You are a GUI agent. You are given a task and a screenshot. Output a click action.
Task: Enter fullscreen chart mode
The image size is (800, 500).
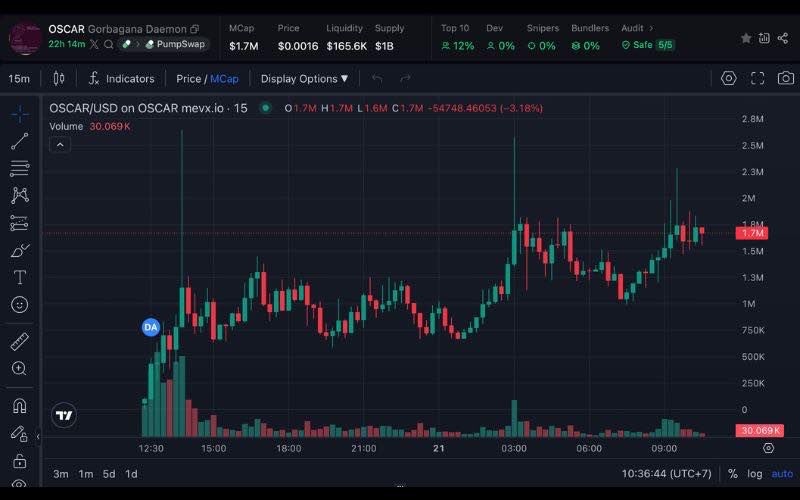pyautogui.click(x=758, y=78)
